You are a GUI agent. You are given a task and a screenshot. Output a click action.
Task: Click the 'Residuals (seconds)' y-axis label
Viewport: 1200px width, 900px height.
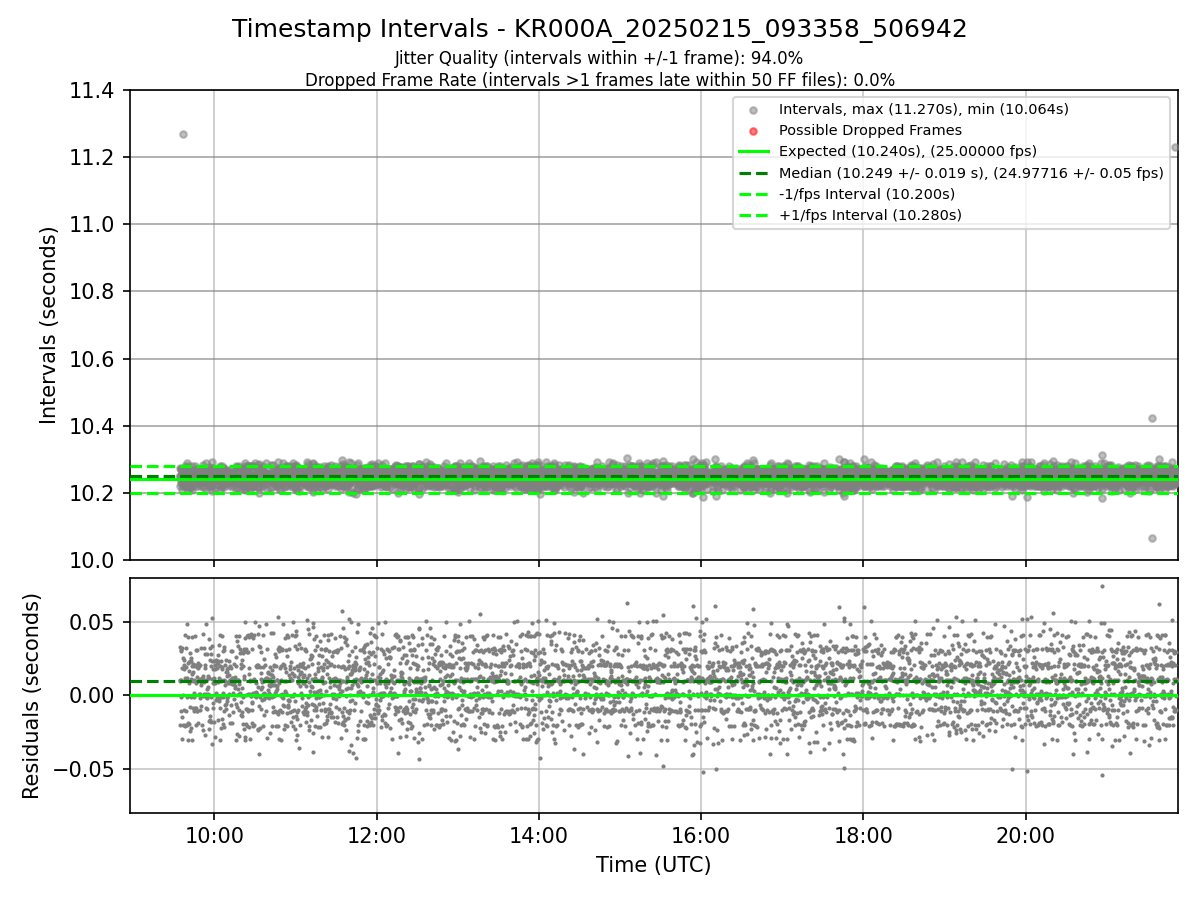(x=31, y=696)
